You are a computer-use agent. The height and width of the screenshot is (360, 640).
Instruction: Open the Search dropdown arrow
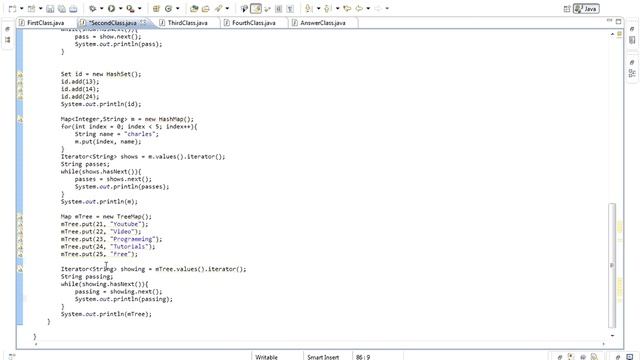(x=227, y=9)
